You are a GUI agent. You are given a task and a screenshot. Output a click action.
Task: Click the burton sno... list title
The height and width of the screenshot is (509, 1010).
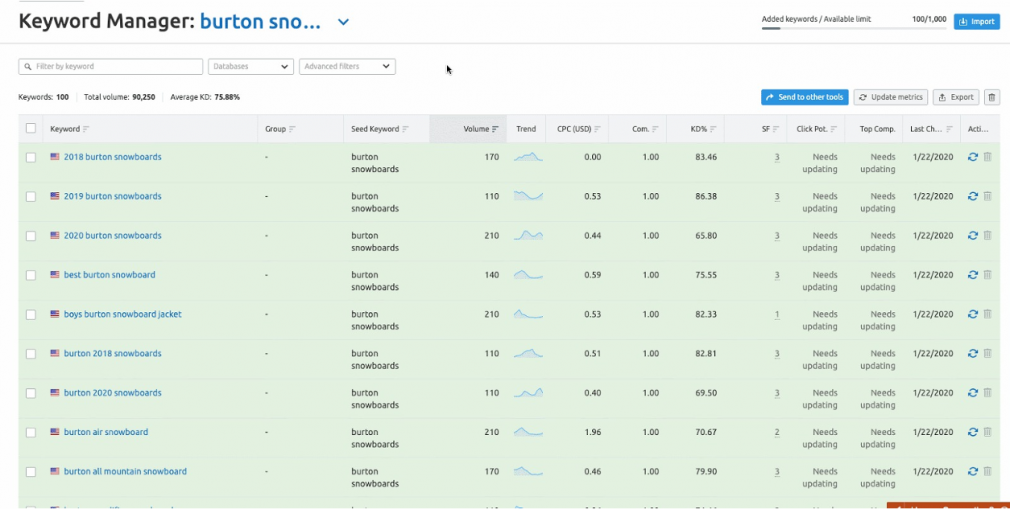tap(260, 22)
